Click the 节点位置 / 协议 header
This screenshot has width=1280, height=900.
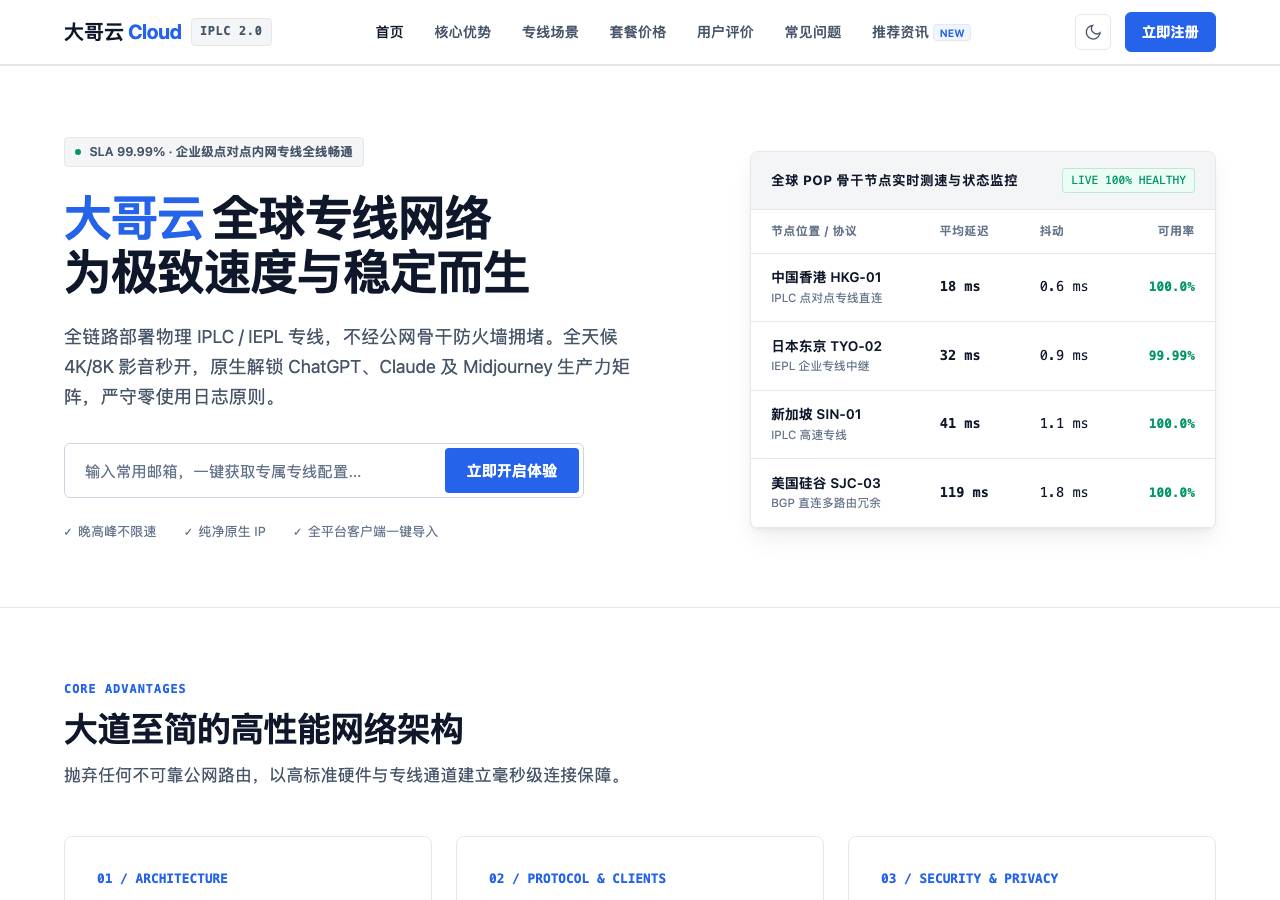click(814, 231)
